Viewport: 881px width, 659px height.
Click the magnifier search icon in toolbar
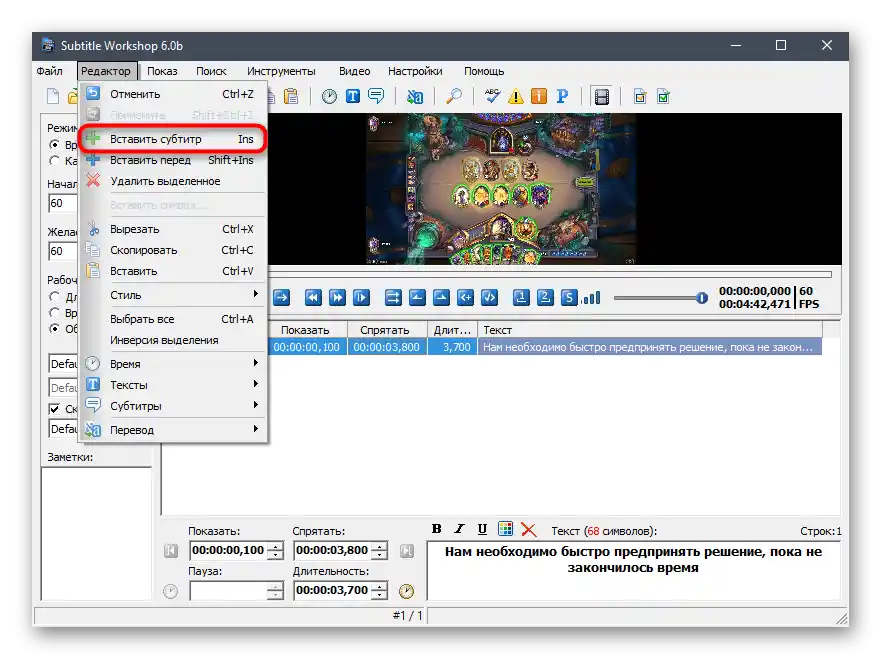tap(454, 97)
